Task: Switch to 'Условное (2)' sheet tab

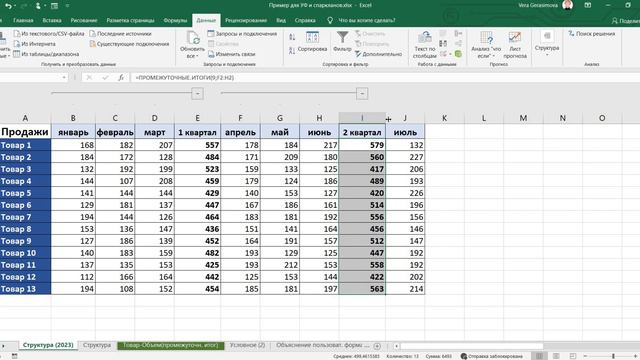Action: (247, 345)
